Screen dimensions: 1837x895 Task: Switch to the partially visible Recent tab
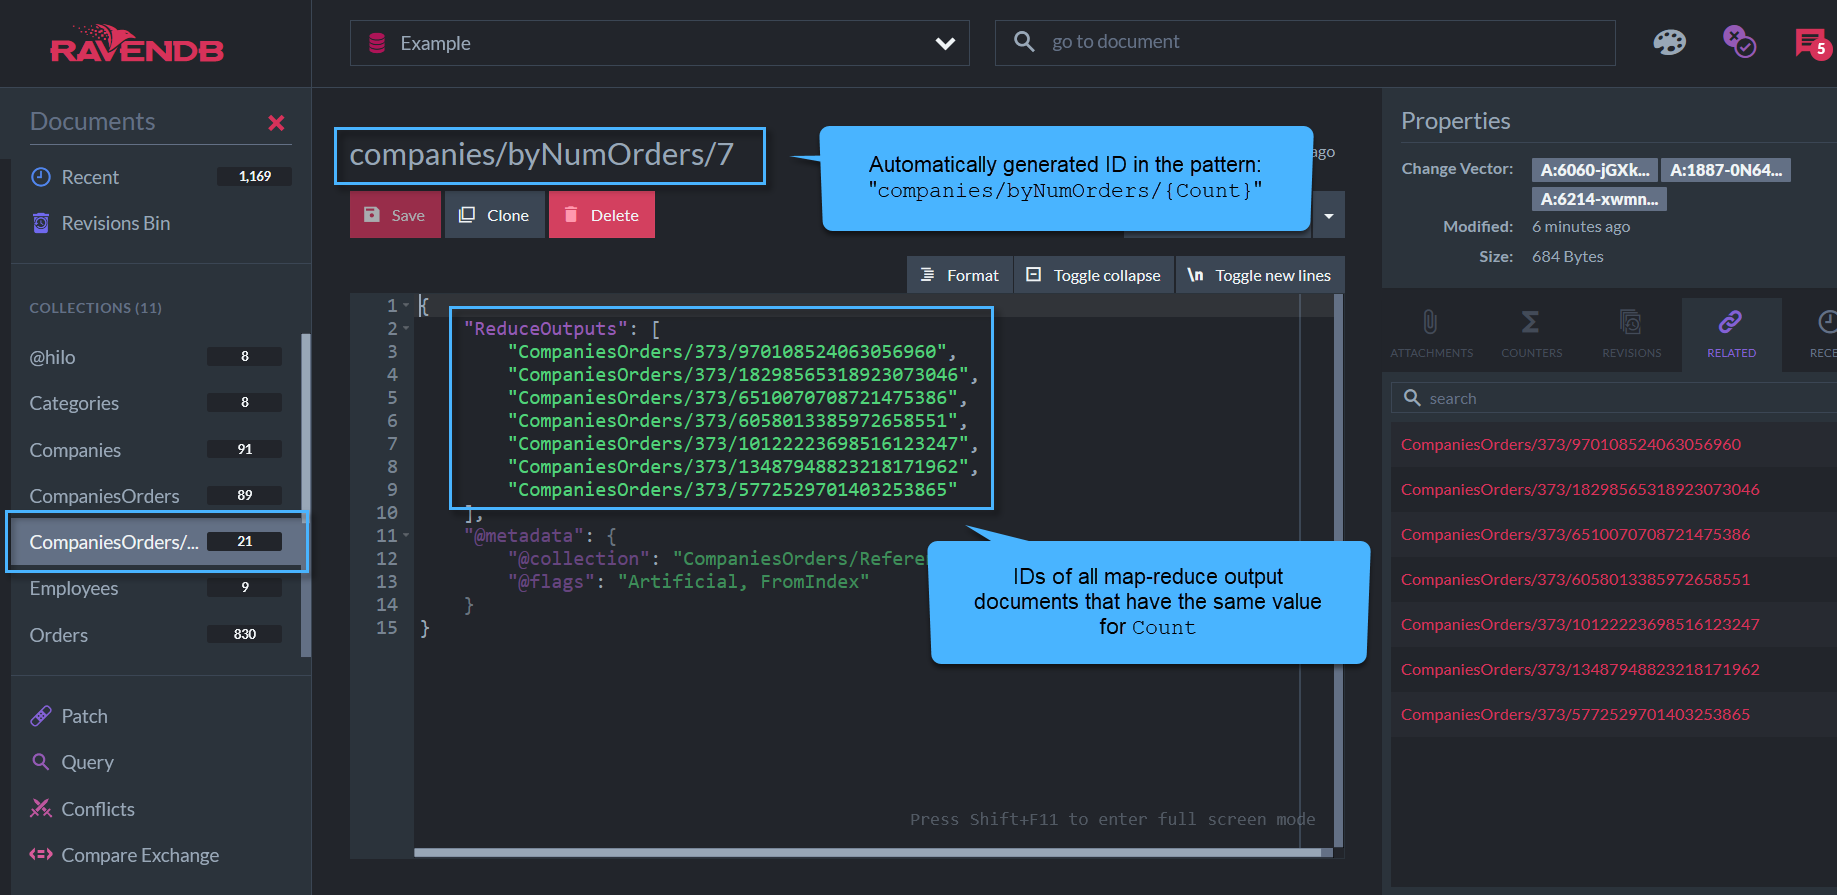pyautogui.click(x=1822, y=335)
